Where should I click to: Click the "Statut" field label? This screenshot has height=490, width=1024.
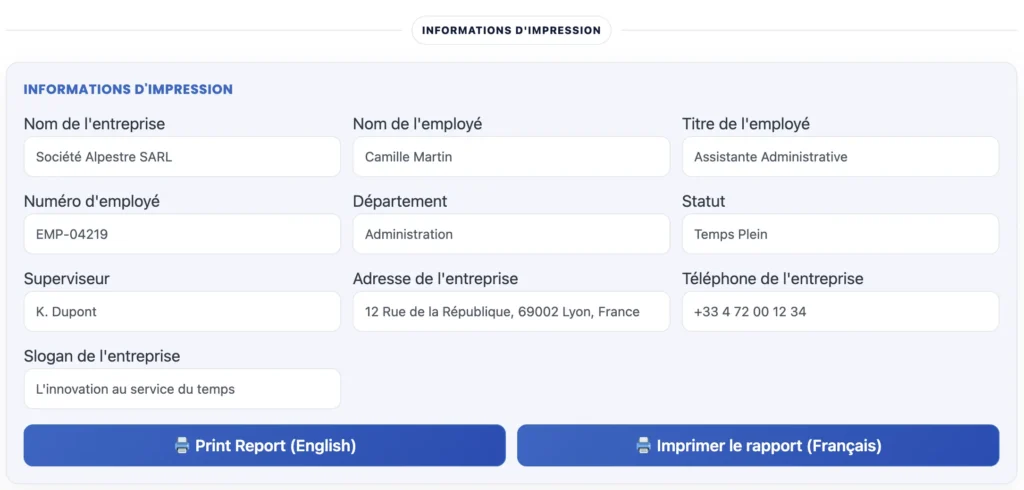704,201
